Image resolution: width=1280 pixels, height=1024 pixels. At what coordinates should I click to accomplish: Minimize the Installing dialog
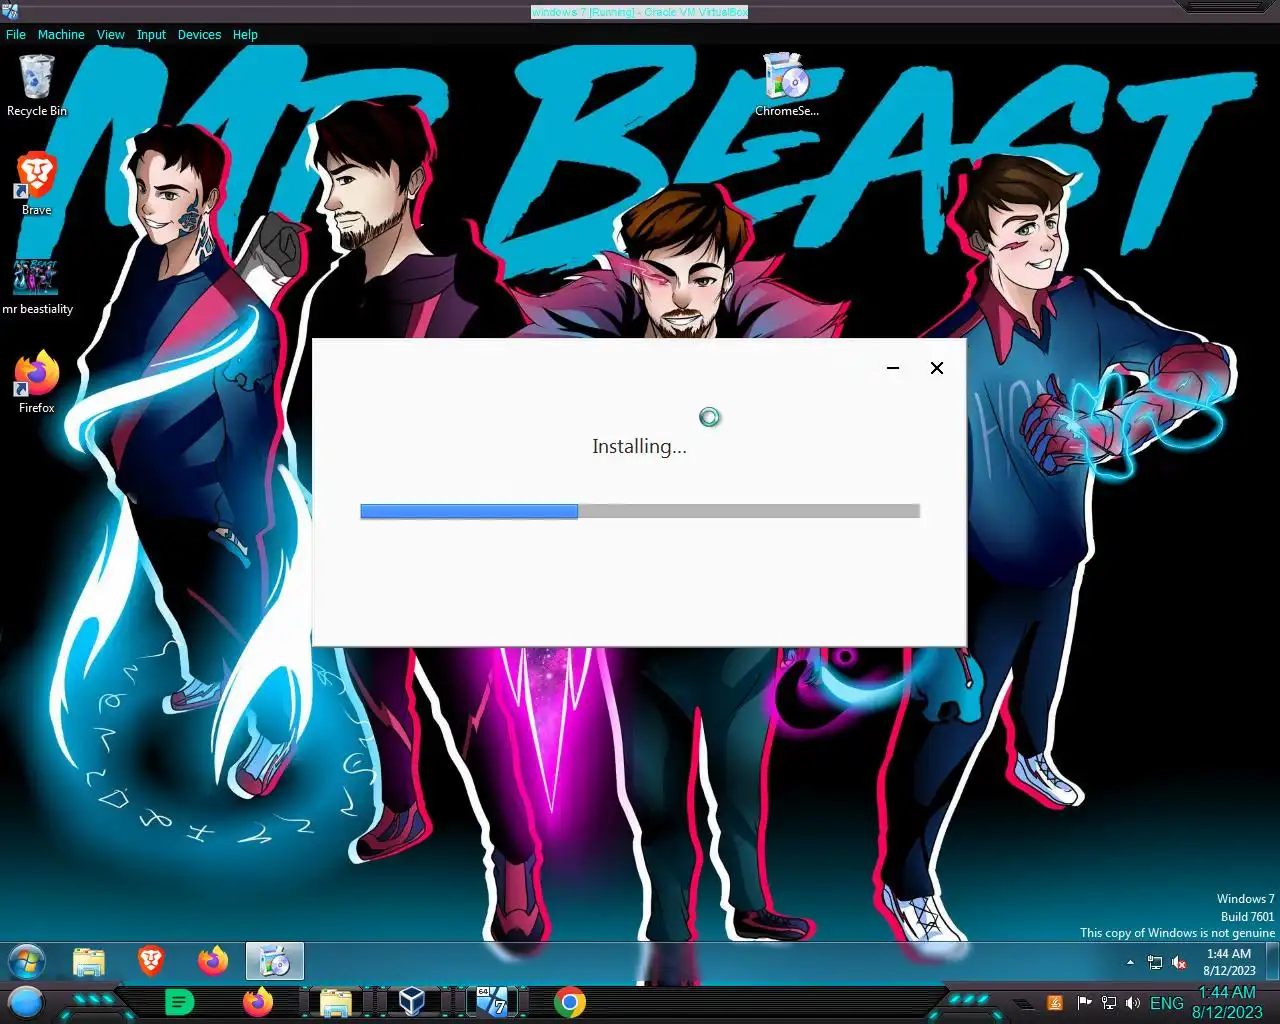[893, 368]
